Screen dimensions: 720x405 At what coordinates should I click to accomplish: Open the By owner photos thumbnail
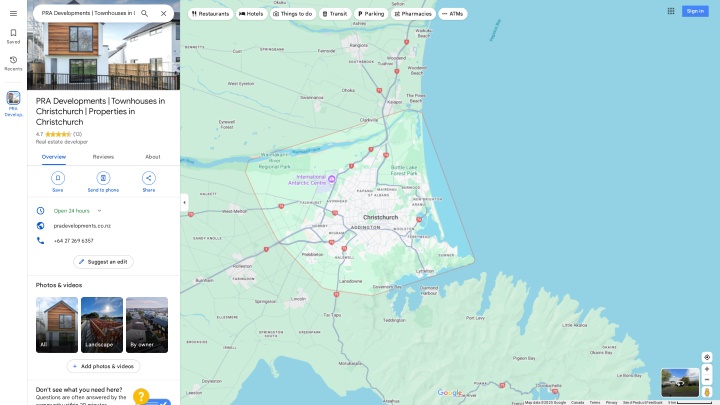147,325
